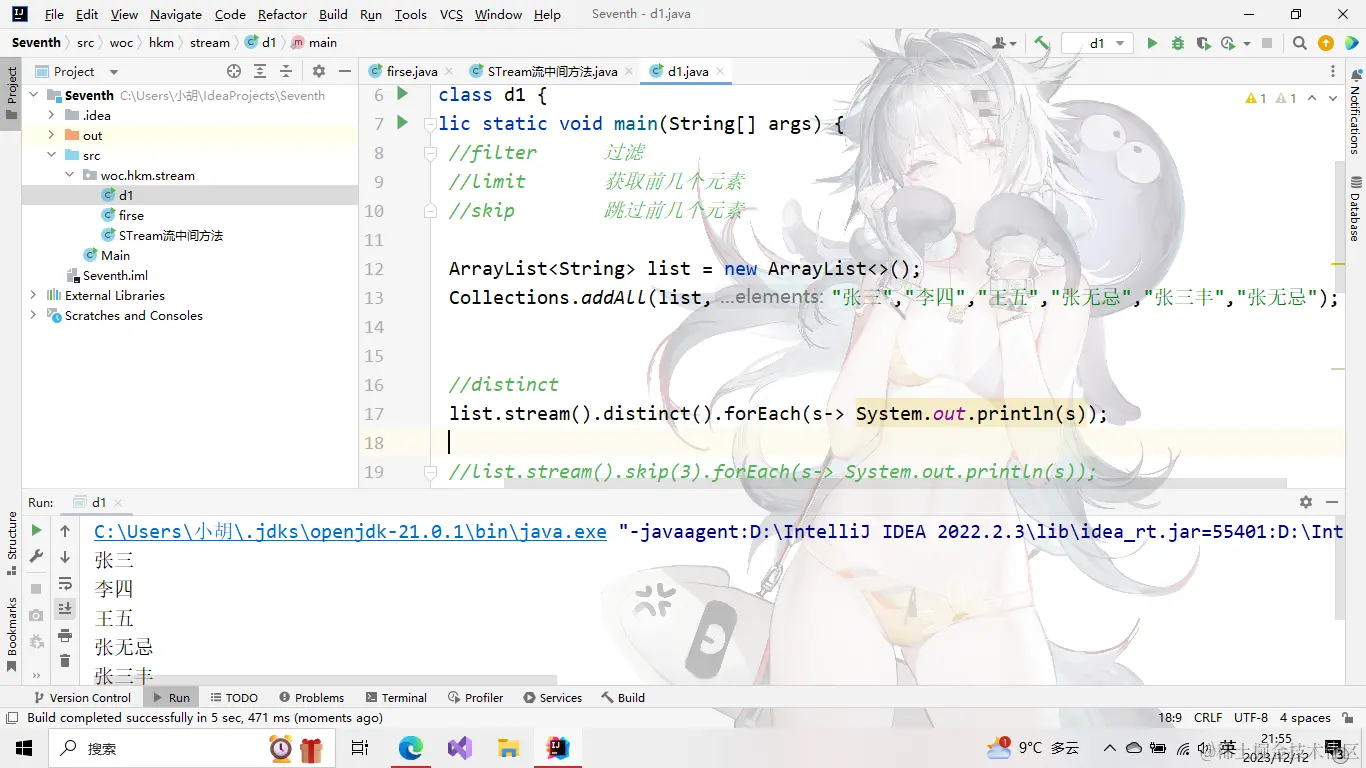Run d1 with Coverage from the toolbar
The width and height of the screenshot is (1366, 768).
pos(1203,43)
